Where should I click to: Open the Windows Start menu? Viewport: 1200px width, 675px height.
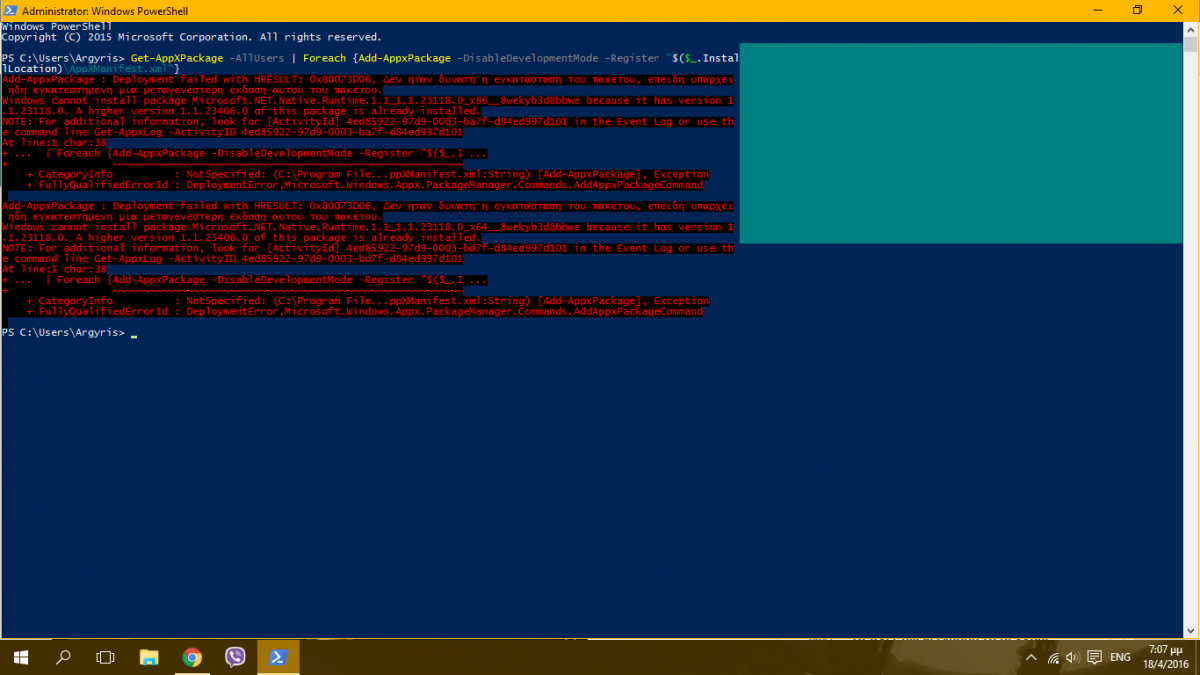(x=19, y=657)
